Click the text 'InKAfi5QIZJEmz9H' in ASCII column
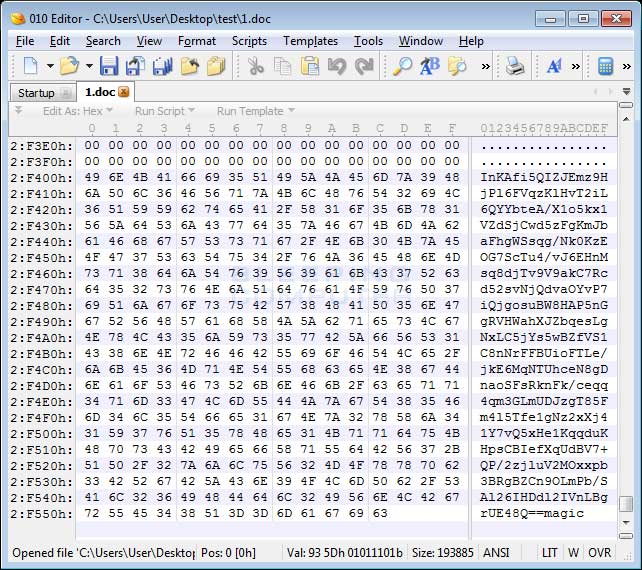The height and width of the screenshot is (570, 642). tap(544, 178)
